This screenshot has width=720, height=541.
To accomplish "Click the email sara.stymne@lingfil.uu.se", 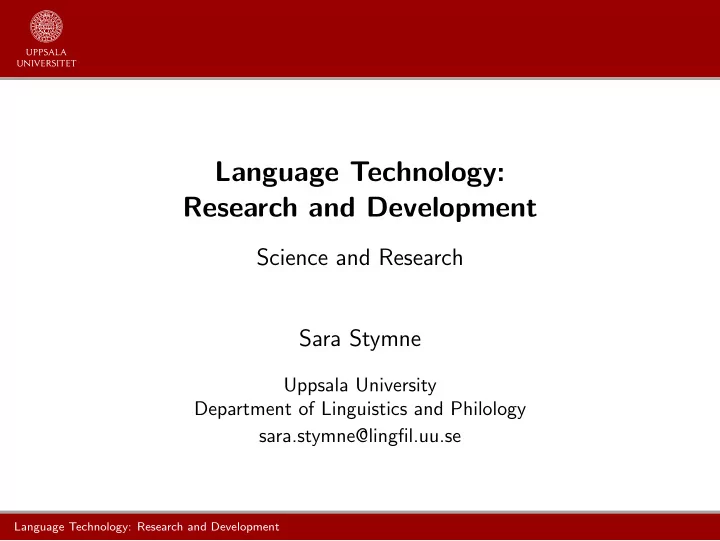I will tap(360, 436).
